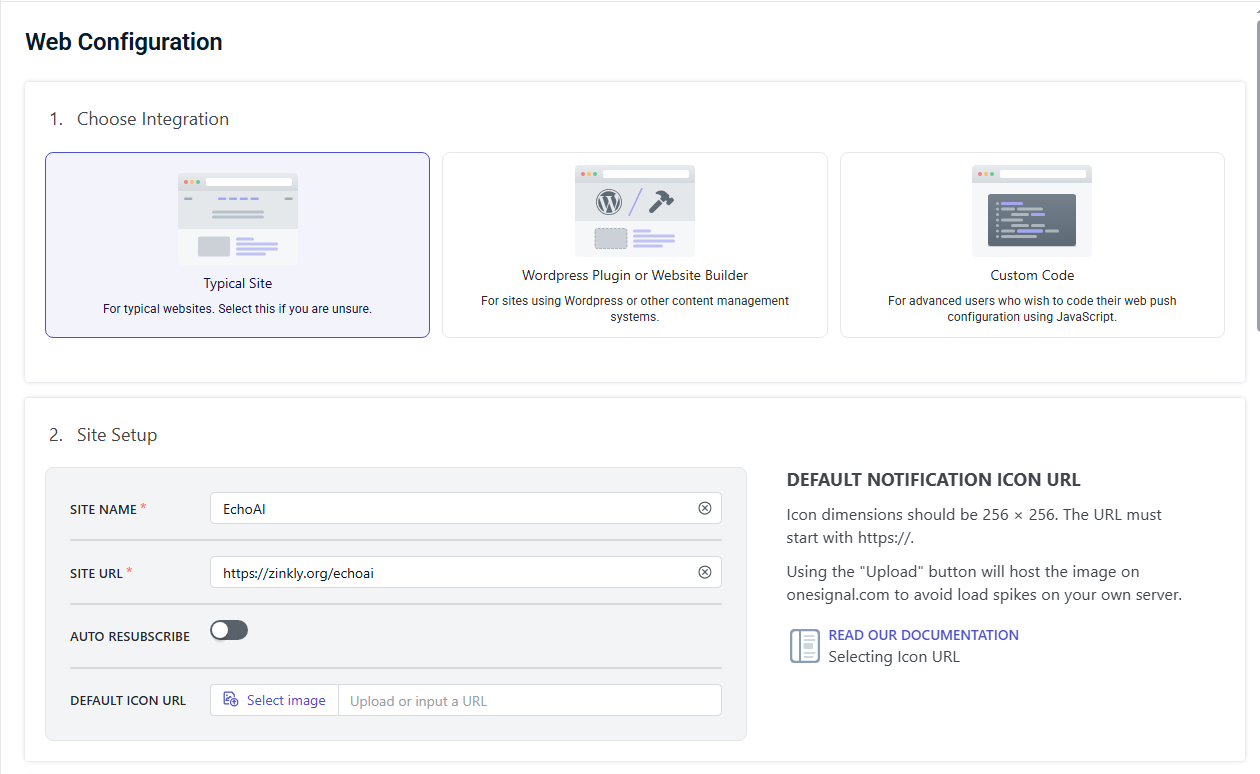Toggle the Auto Resubscribe switch

[229, 630]
